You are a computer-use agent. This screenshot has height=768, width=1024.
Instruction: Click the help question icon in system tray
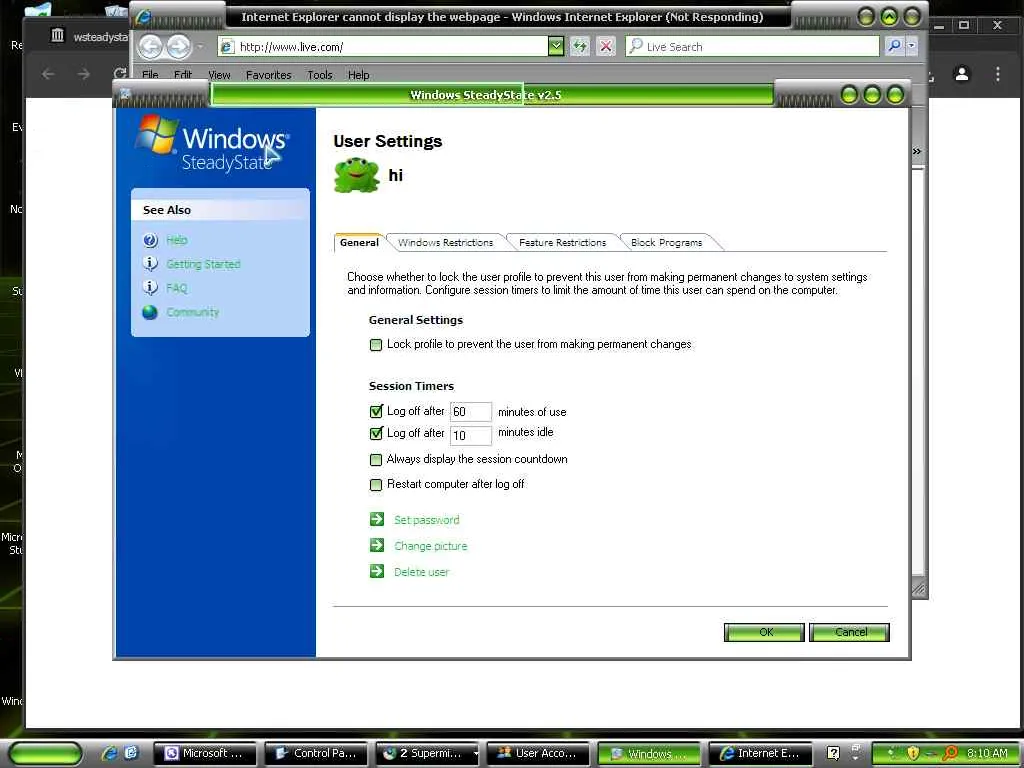click(x=833, y=753)
